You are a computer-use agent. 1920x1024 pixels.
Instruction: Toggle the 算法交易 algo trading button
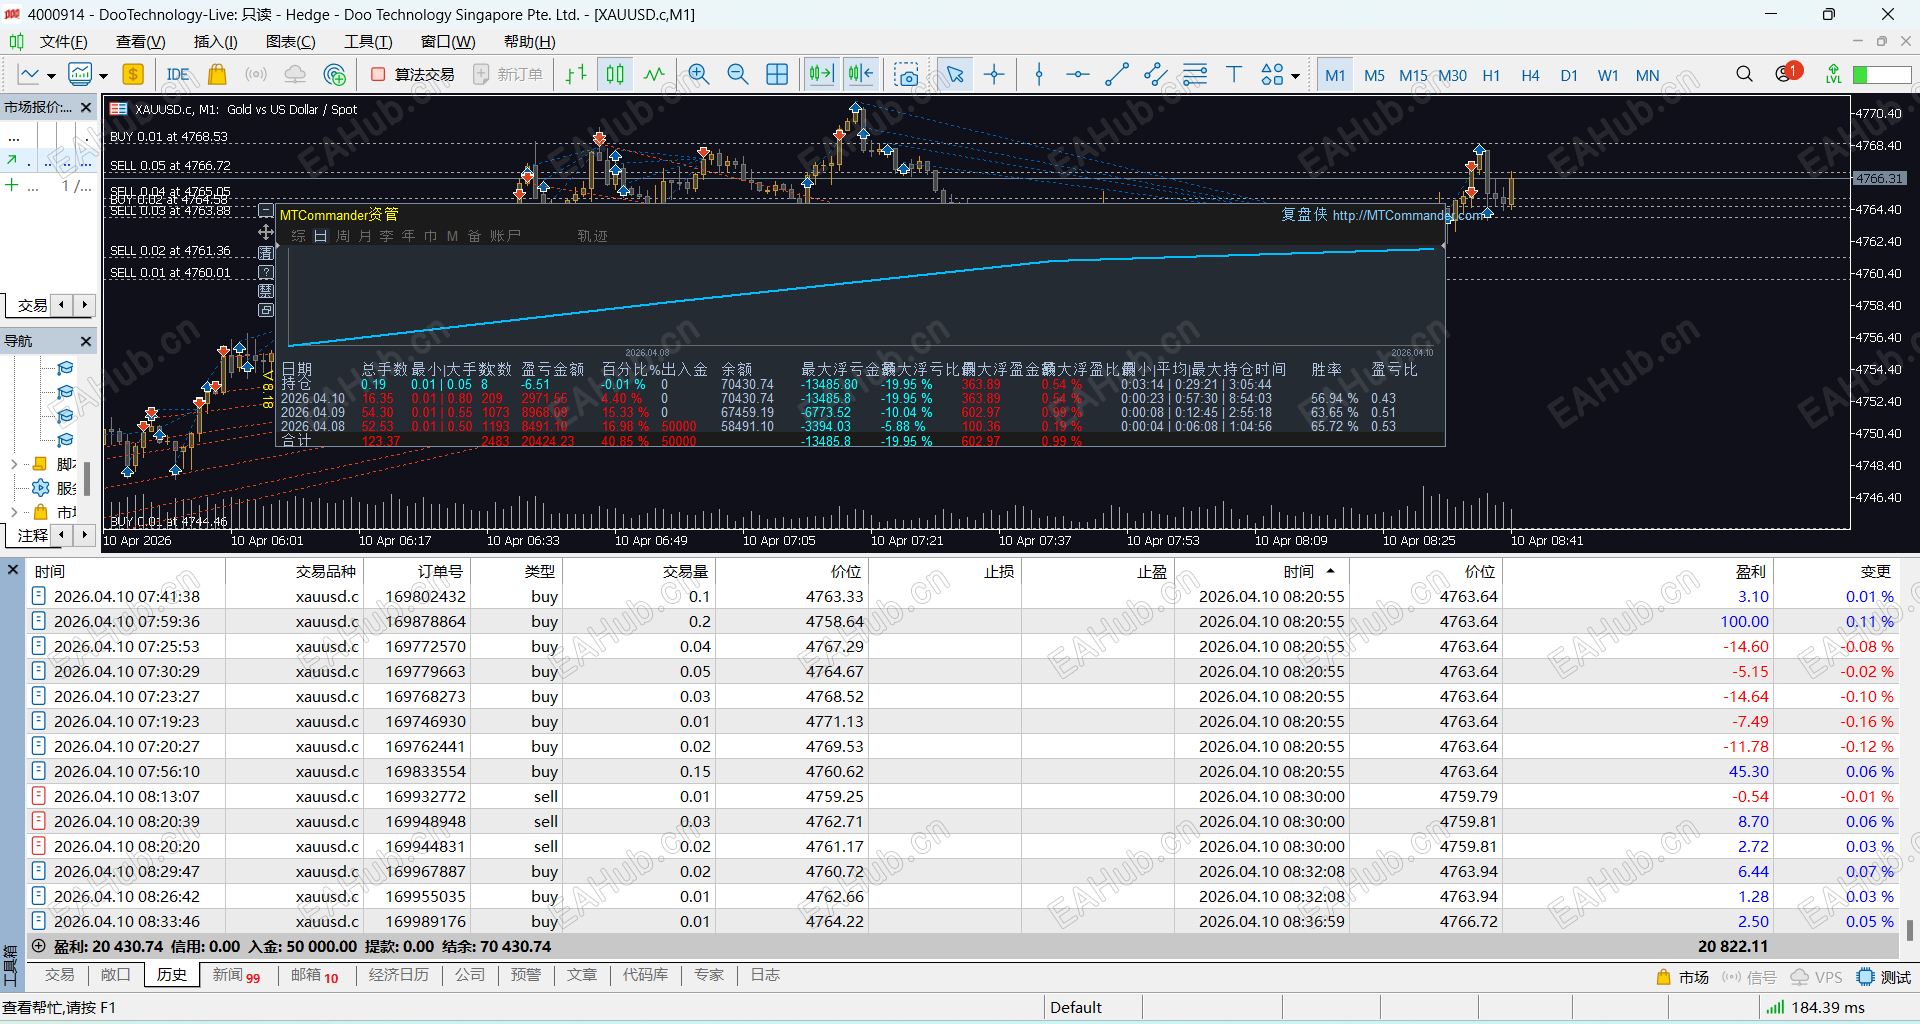coord(412,75)
